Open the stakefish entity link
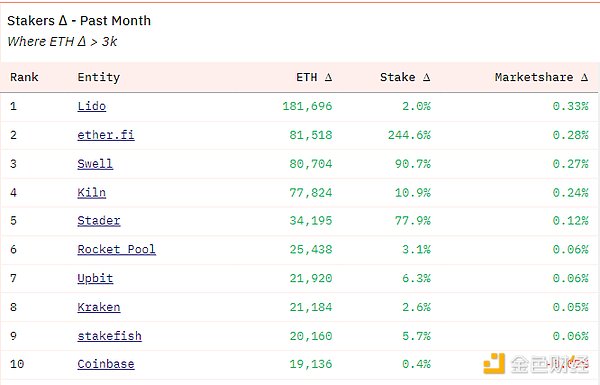 click(109, 336)
